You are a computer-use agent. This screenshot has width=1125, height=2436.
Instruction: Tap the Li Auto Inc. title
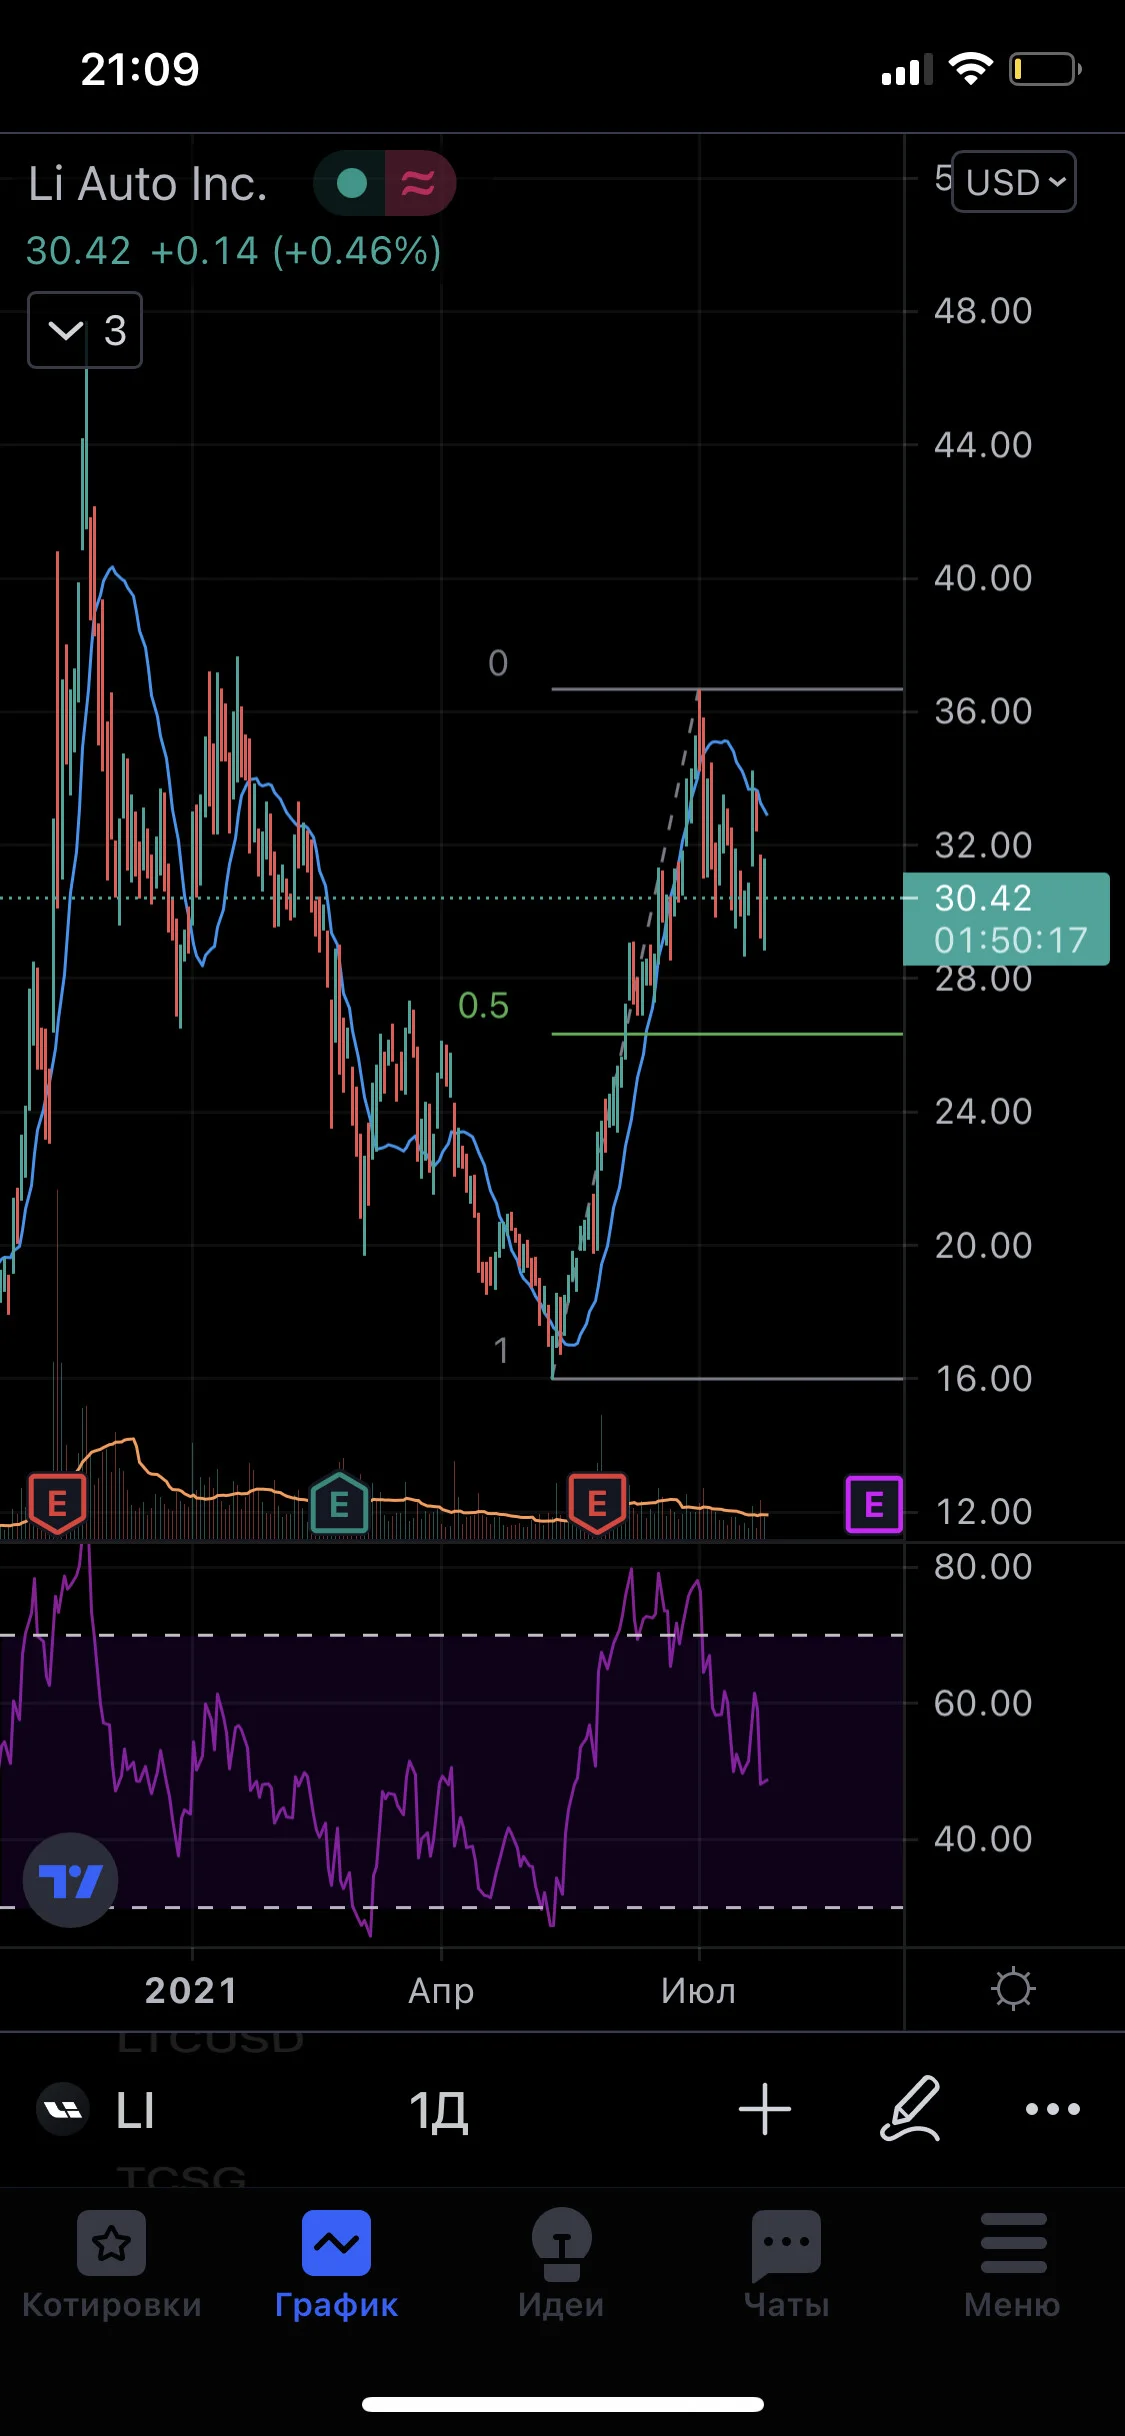click(148, 184)
